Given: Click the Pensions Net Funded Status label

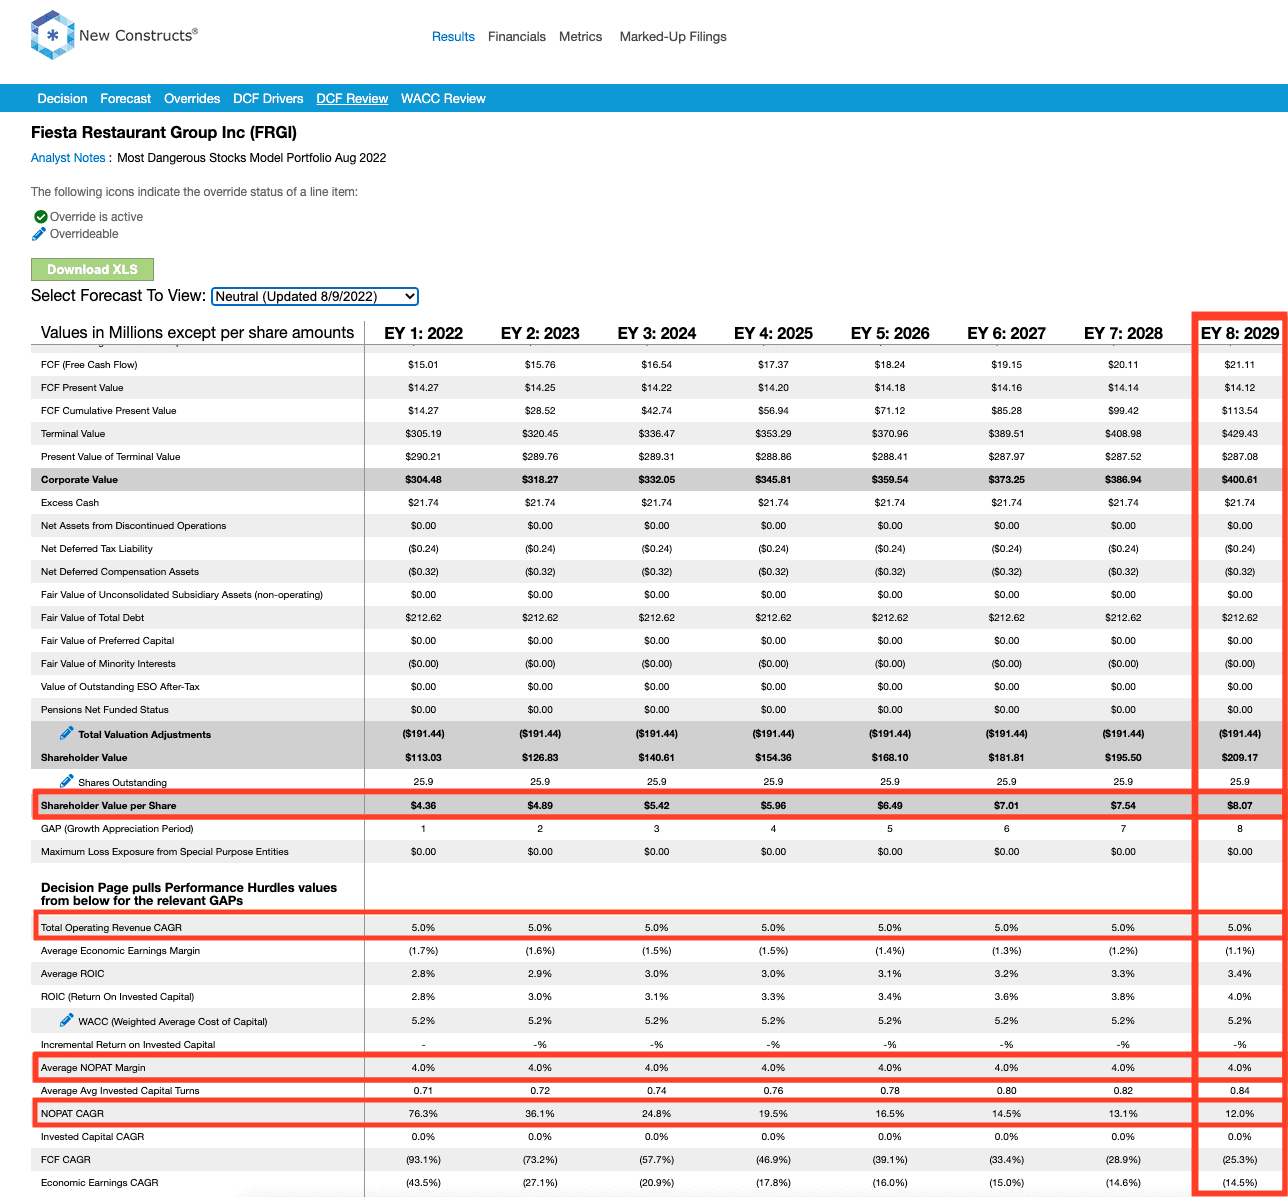Looking at the screenshot, I should click(x=105, y=709).
